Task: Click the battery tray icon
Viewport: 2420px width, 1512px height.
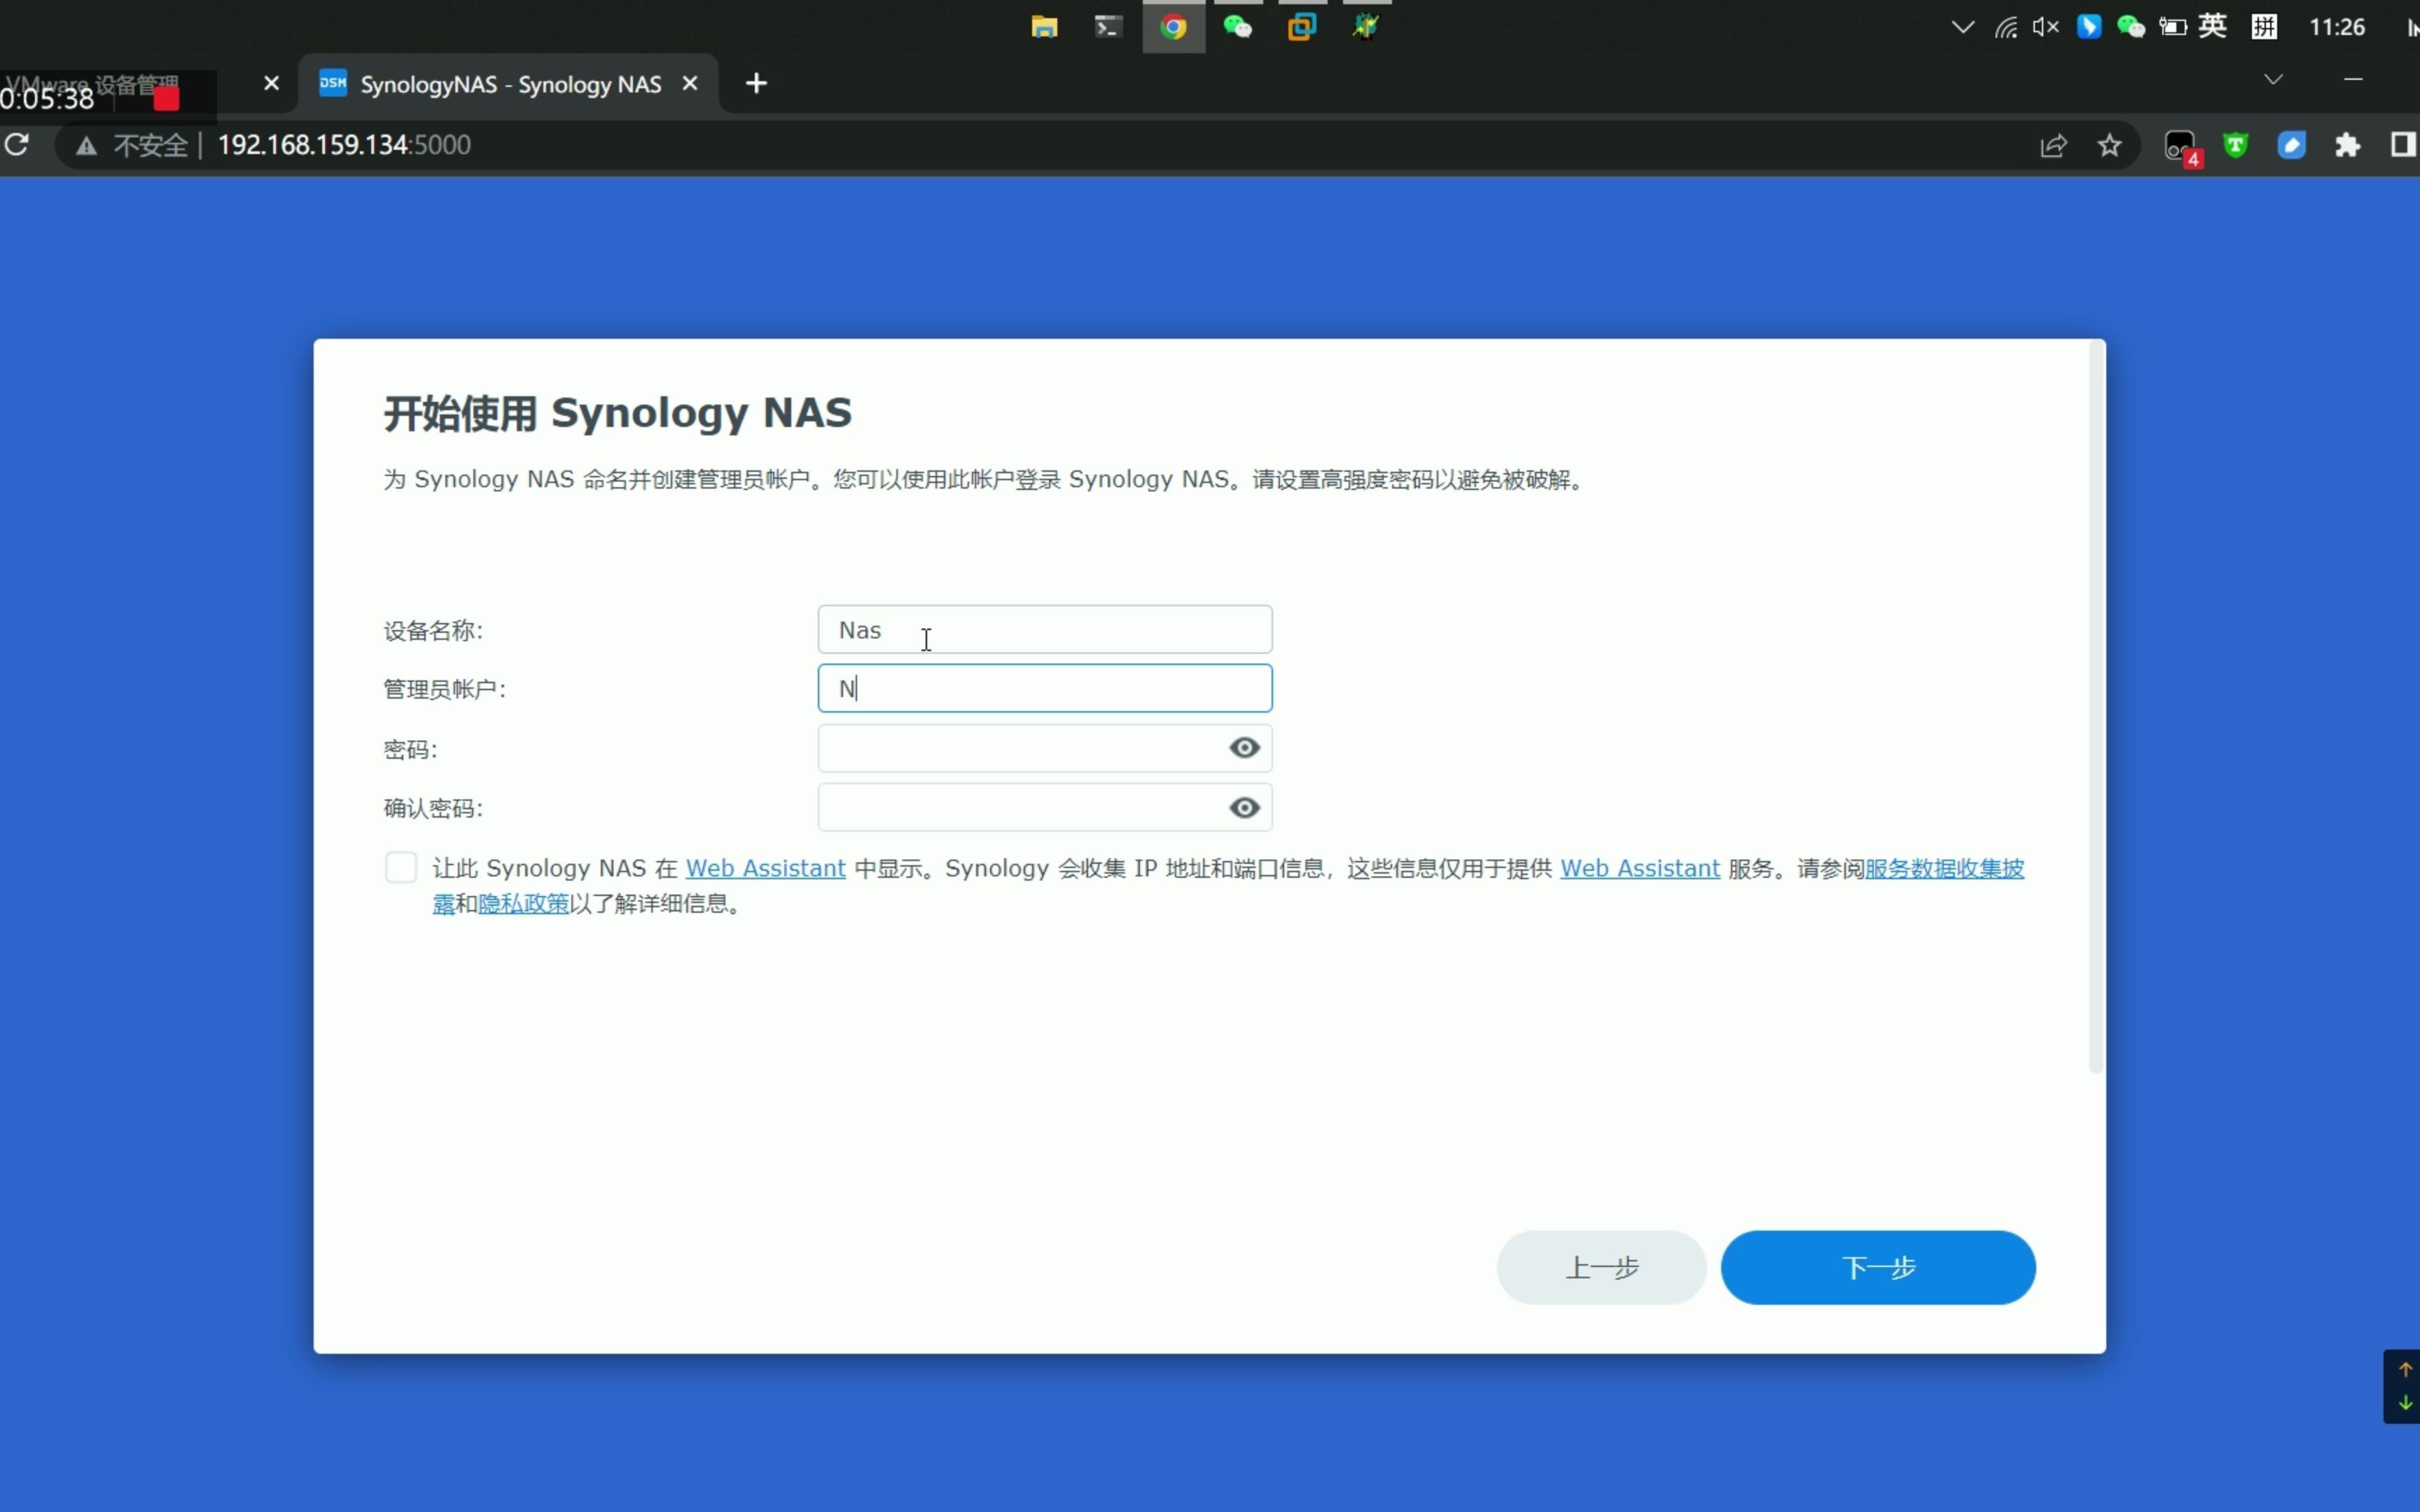Action: [2173, 27]
